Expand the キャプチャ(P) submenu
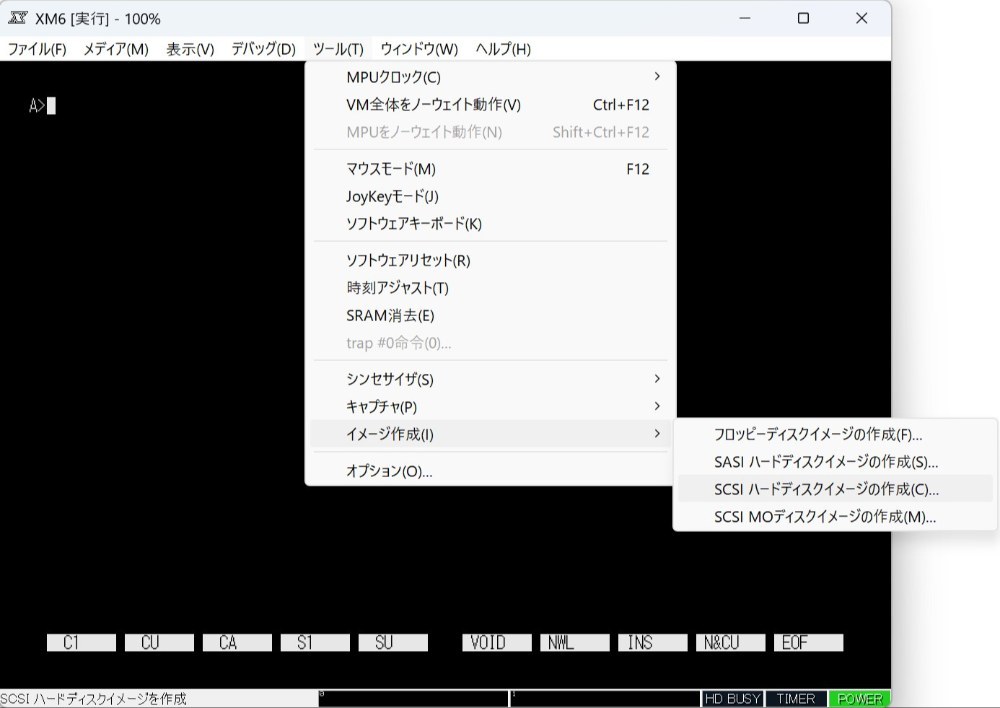Image resolution: width=1000 pixels, height=708 pixels. click(x=490, y=406)
